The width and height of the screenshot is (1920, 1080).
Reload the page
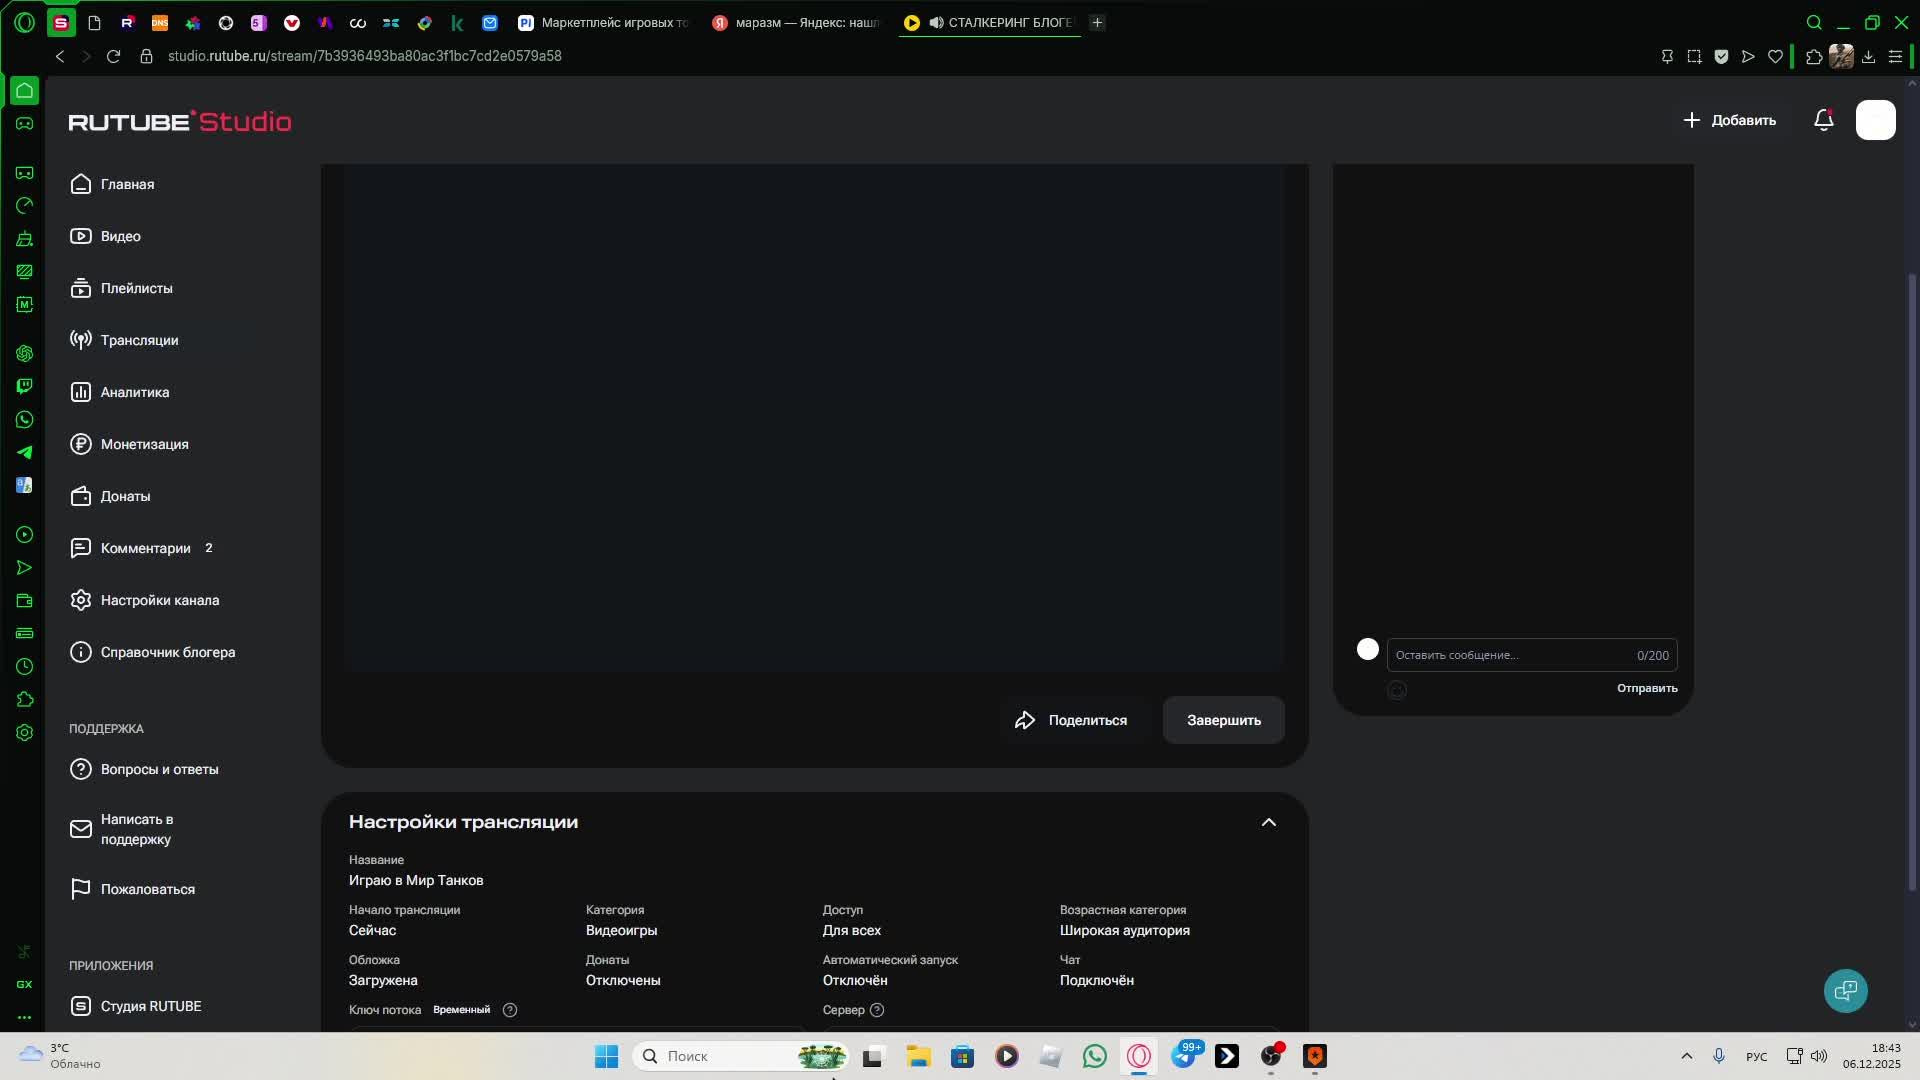(x=113, y=56)
